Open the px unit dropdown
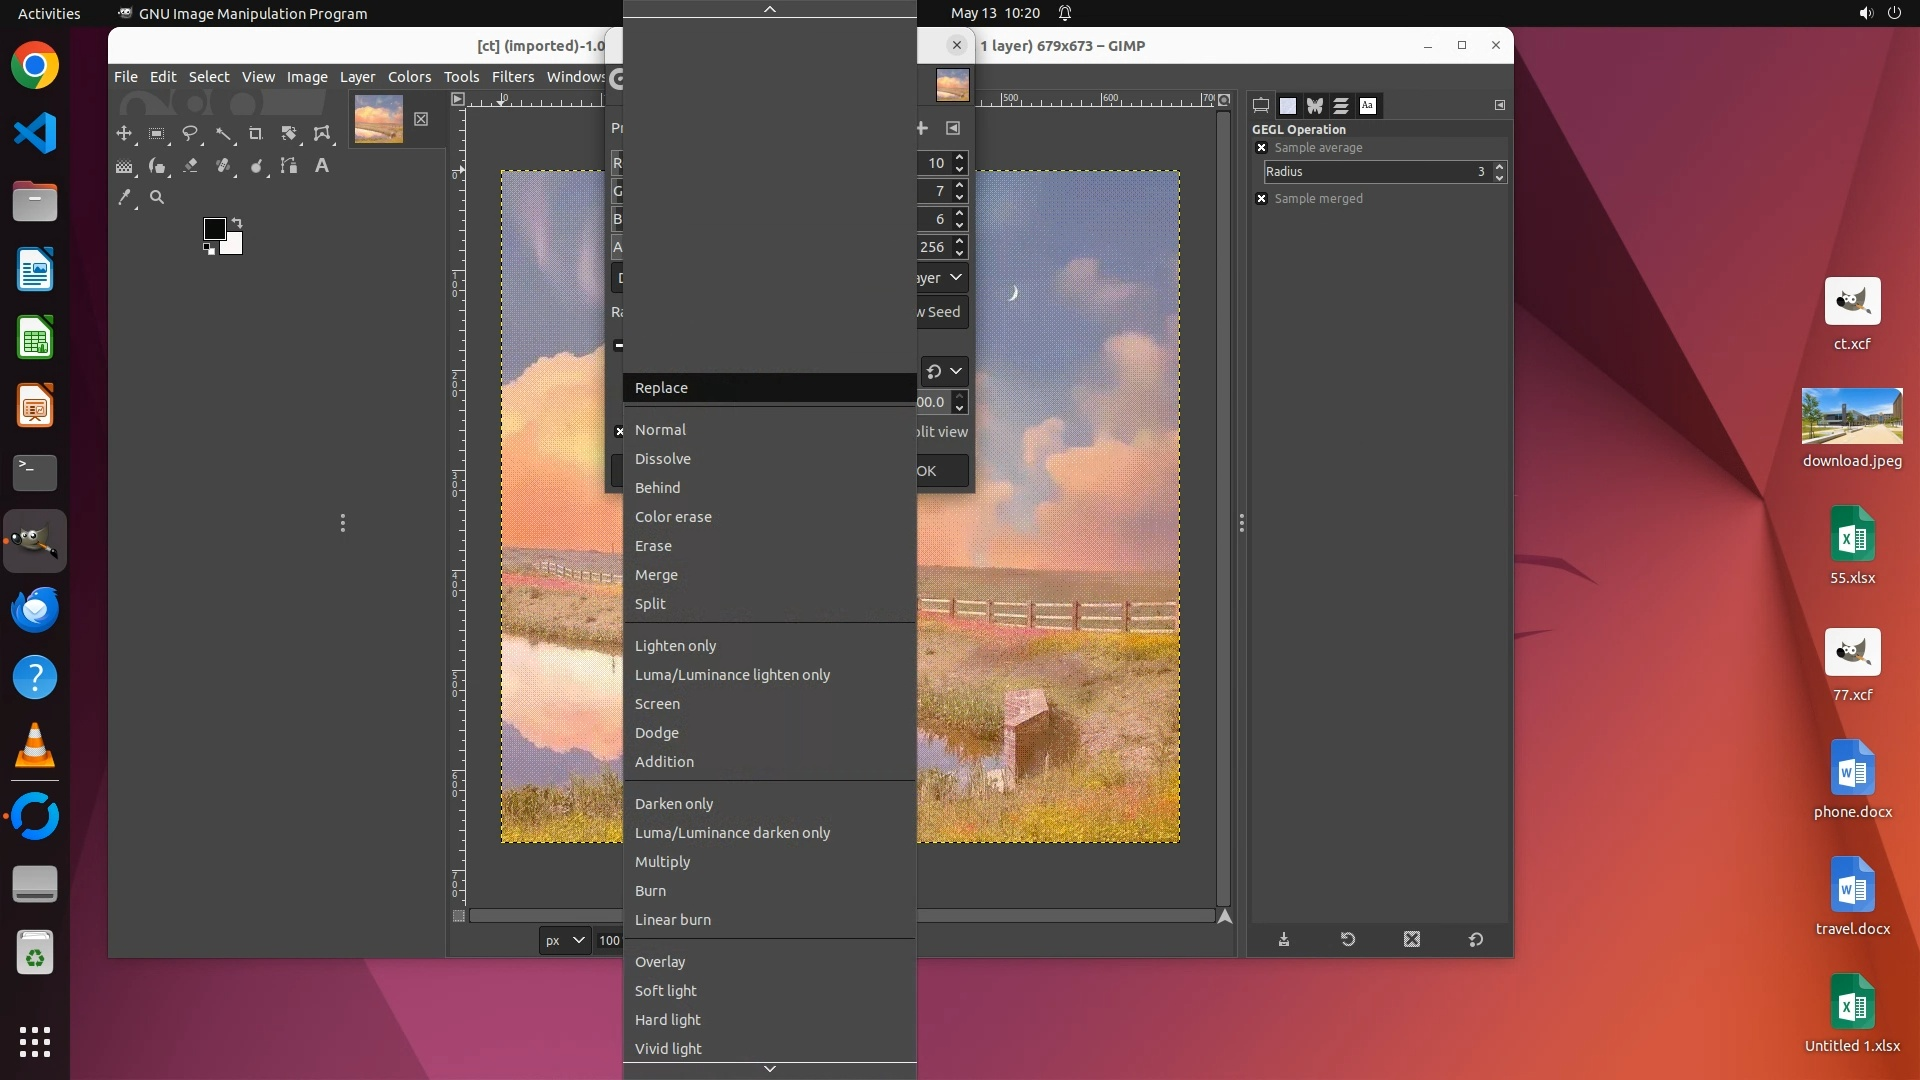Screen dimensions: 1920x1080 565,941
